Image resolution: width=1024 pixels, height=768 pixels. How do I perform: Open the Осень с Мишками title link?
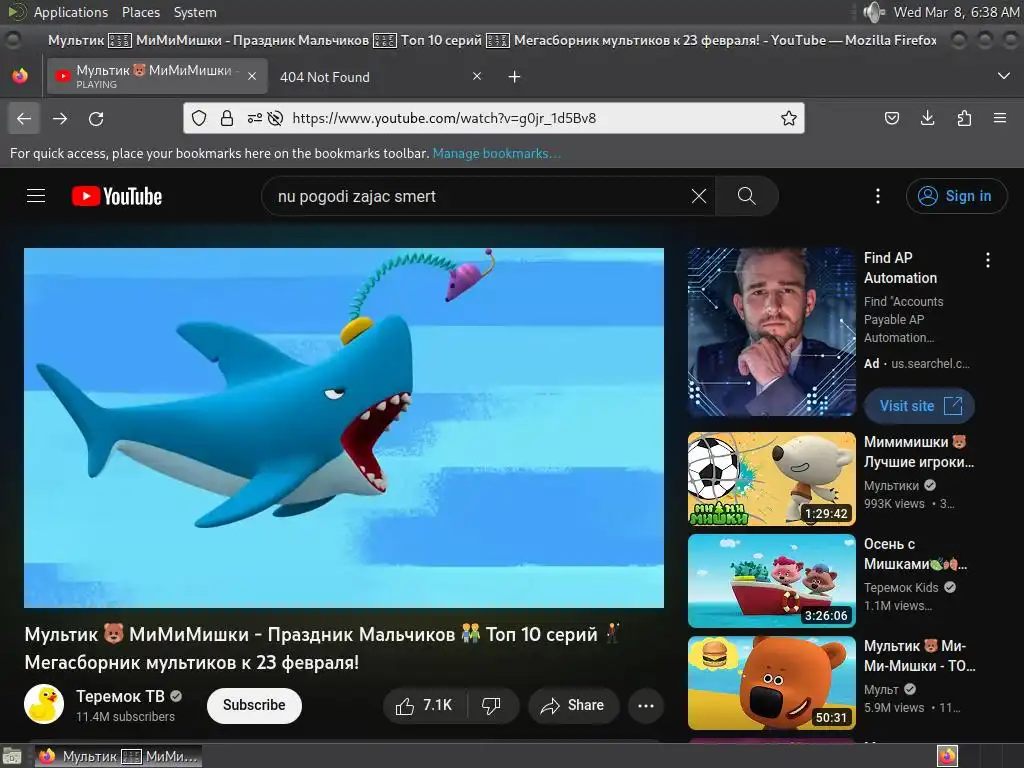coord(915,554)
